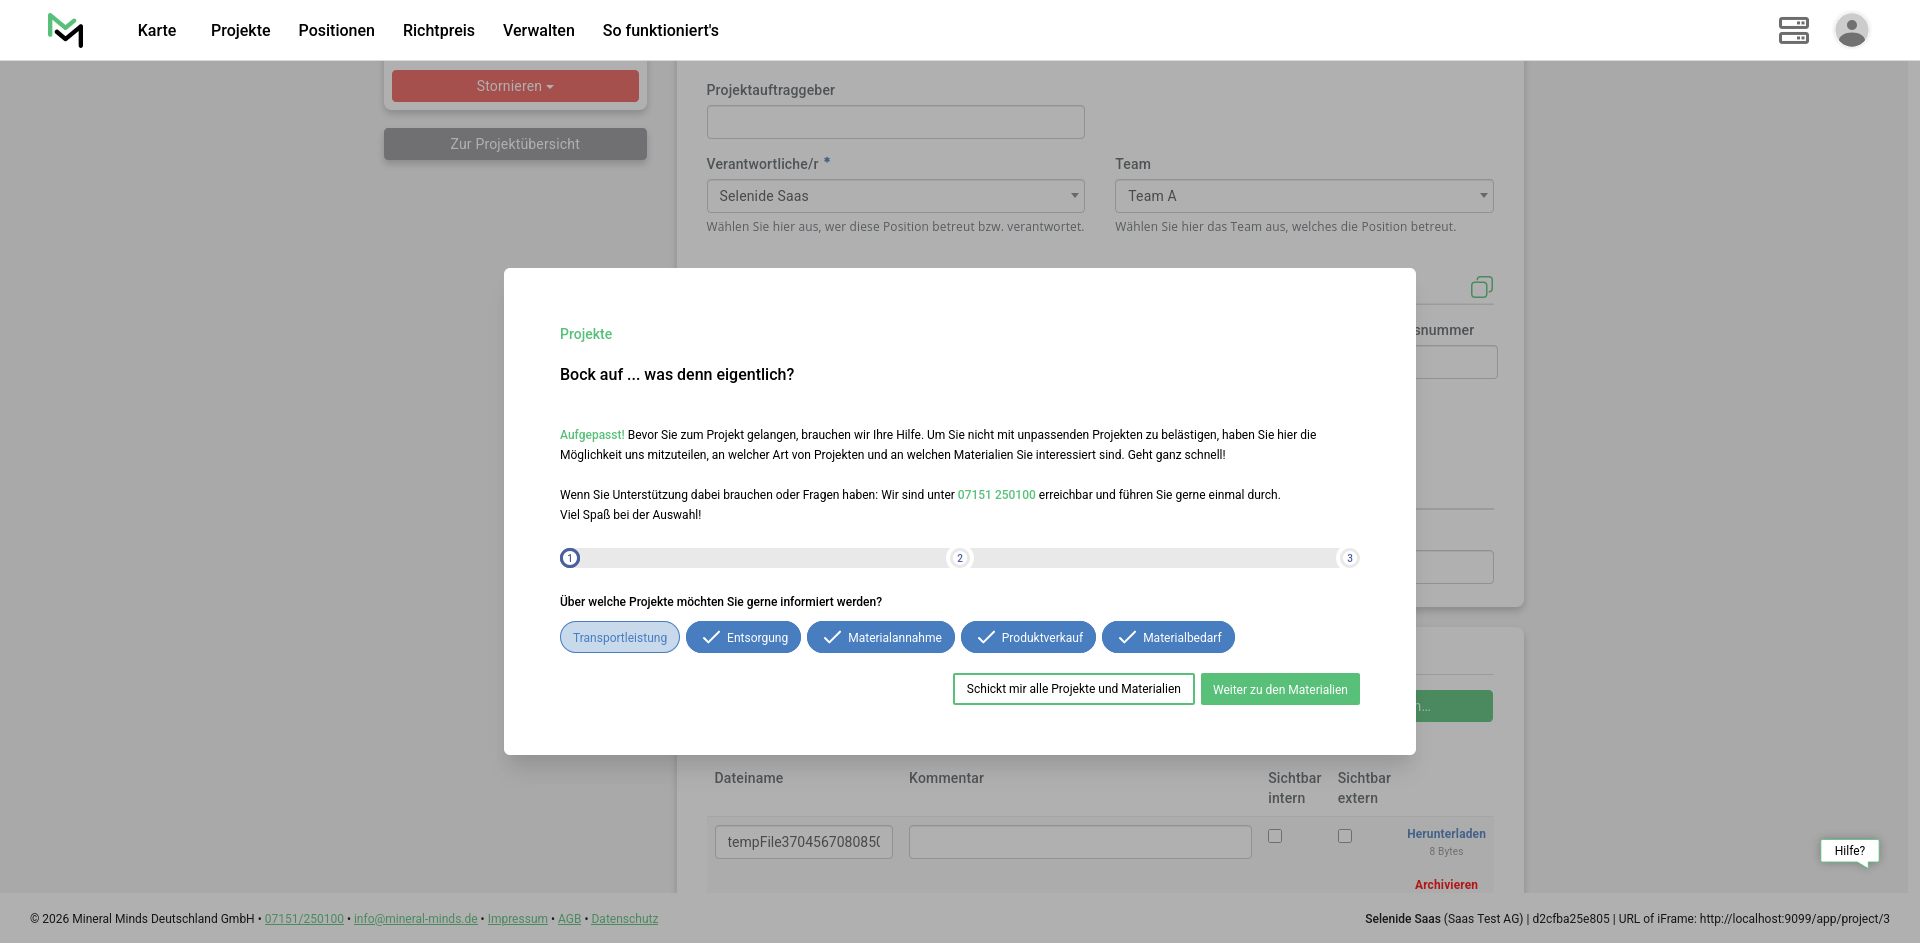Jump to step 2 progress marker
Viewport: 1920px width, 943px height.
(x=960, y=558)
